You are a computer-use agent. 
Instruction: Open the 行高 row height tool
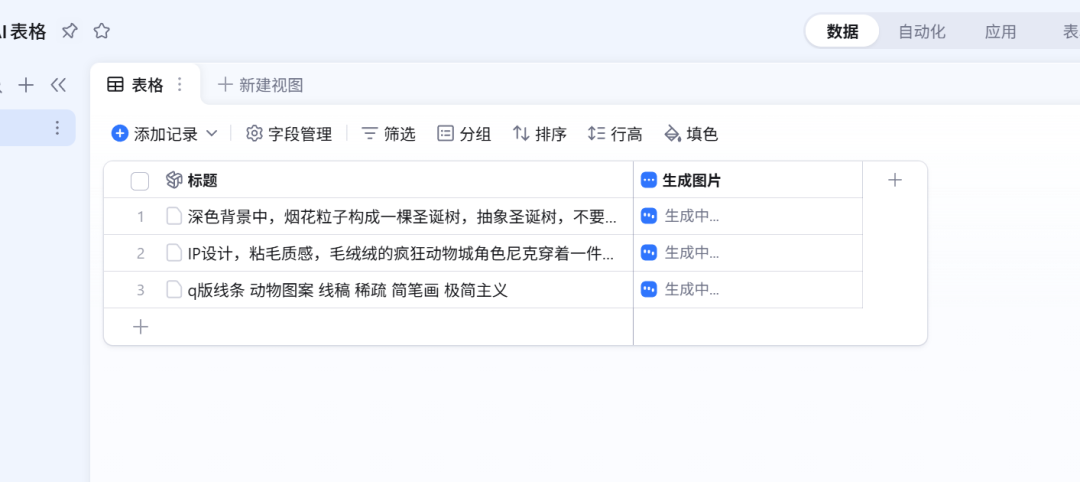point(615,134)
